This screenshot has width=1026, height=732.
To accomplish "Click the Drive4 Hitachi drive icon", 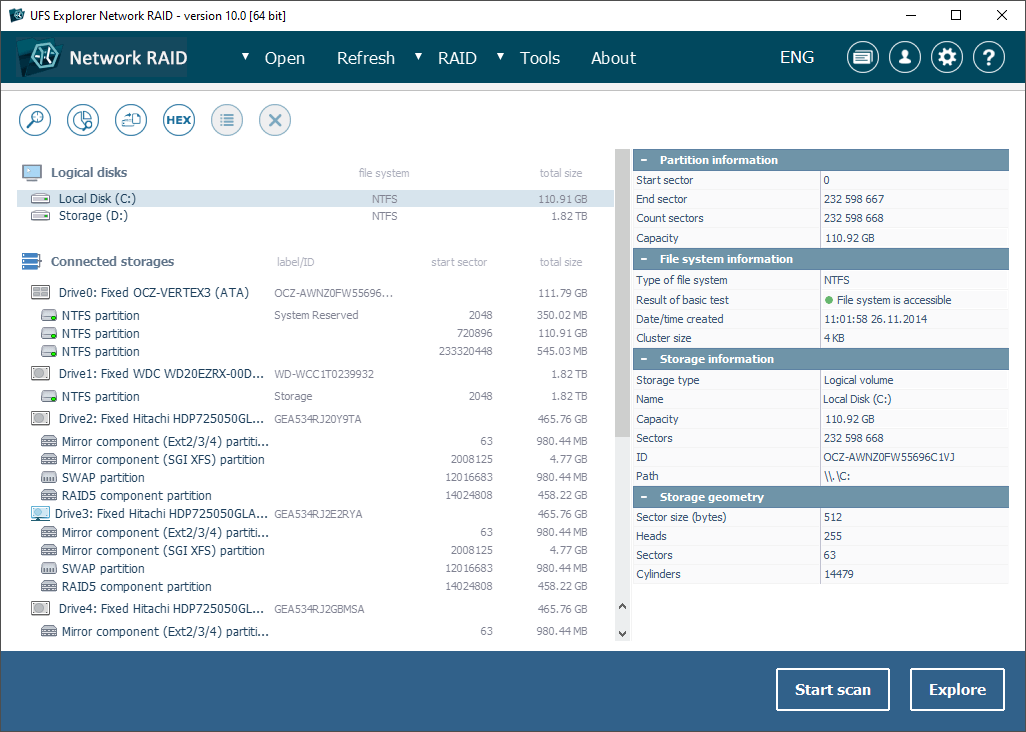I will pos(41,608).
